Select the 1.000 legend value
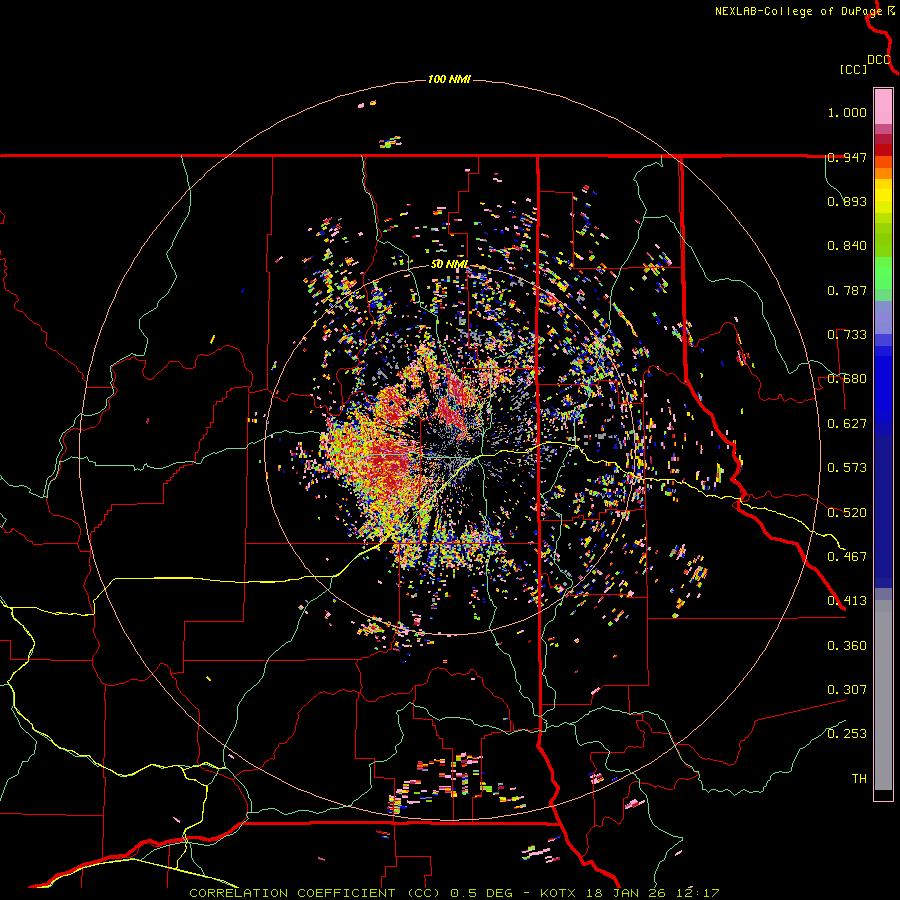Screen dimensions: 900x900 point(847,112)
